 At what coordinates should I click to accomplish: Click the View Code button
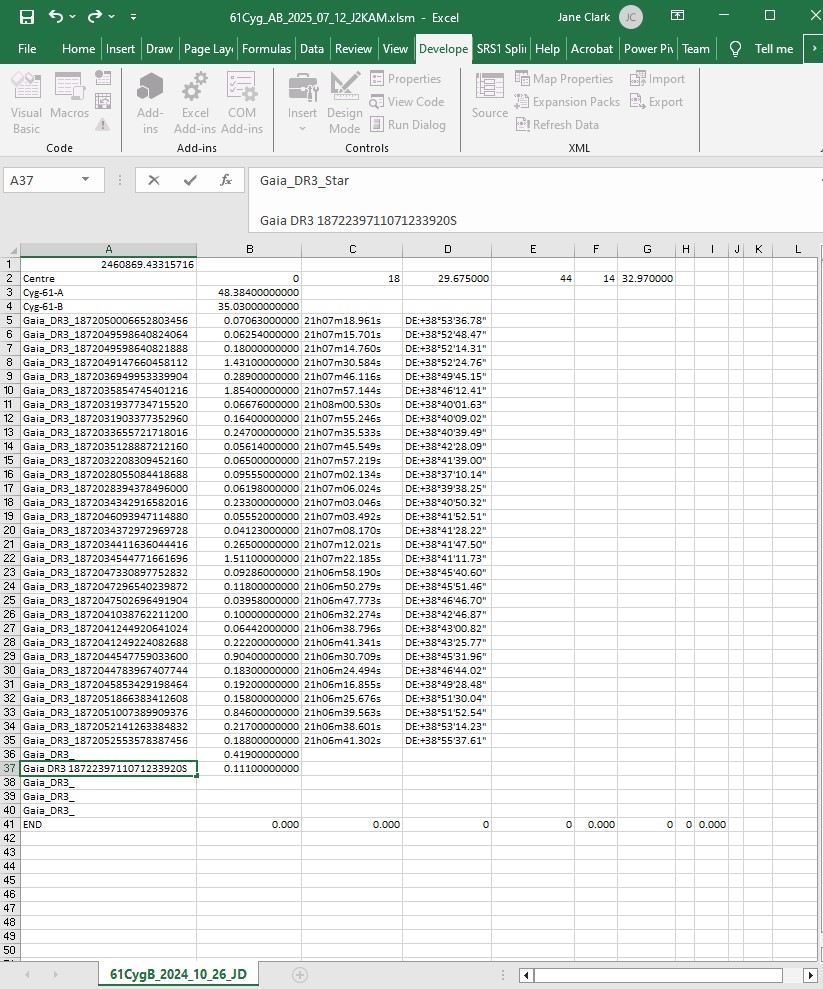click(406, 102)
